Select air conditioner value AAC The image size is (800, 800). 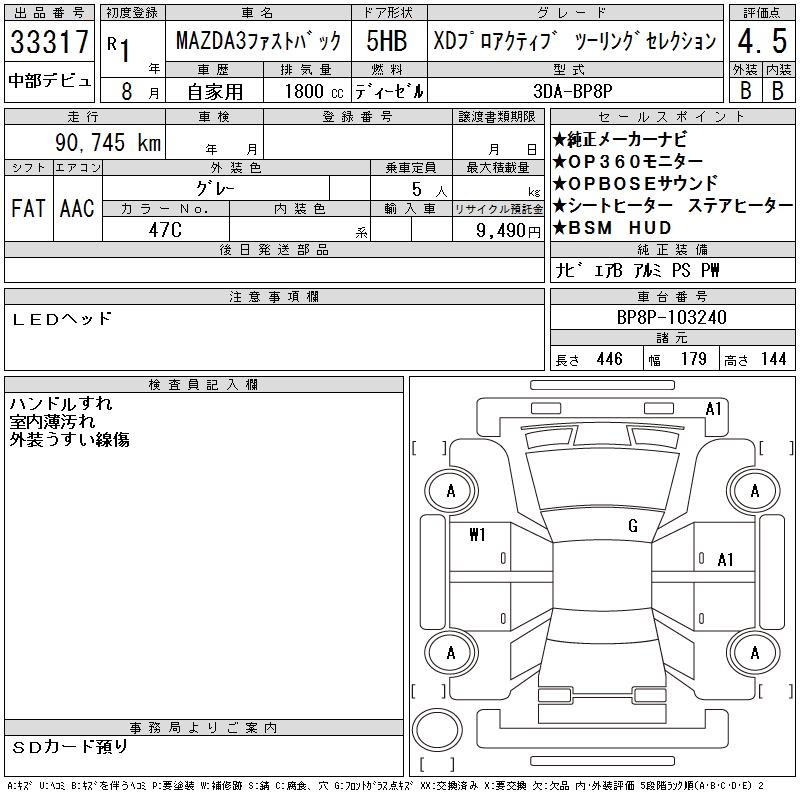point(77,208)
